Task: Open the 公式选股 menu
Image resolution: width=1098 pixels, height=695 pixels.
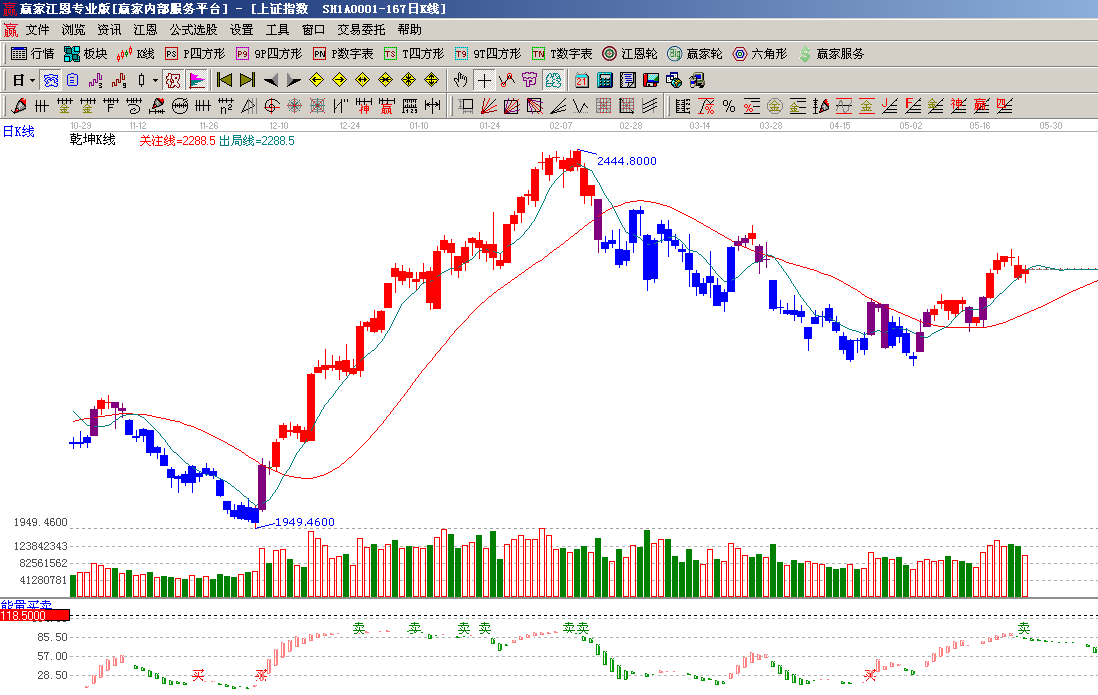Action: coord(193,30)
